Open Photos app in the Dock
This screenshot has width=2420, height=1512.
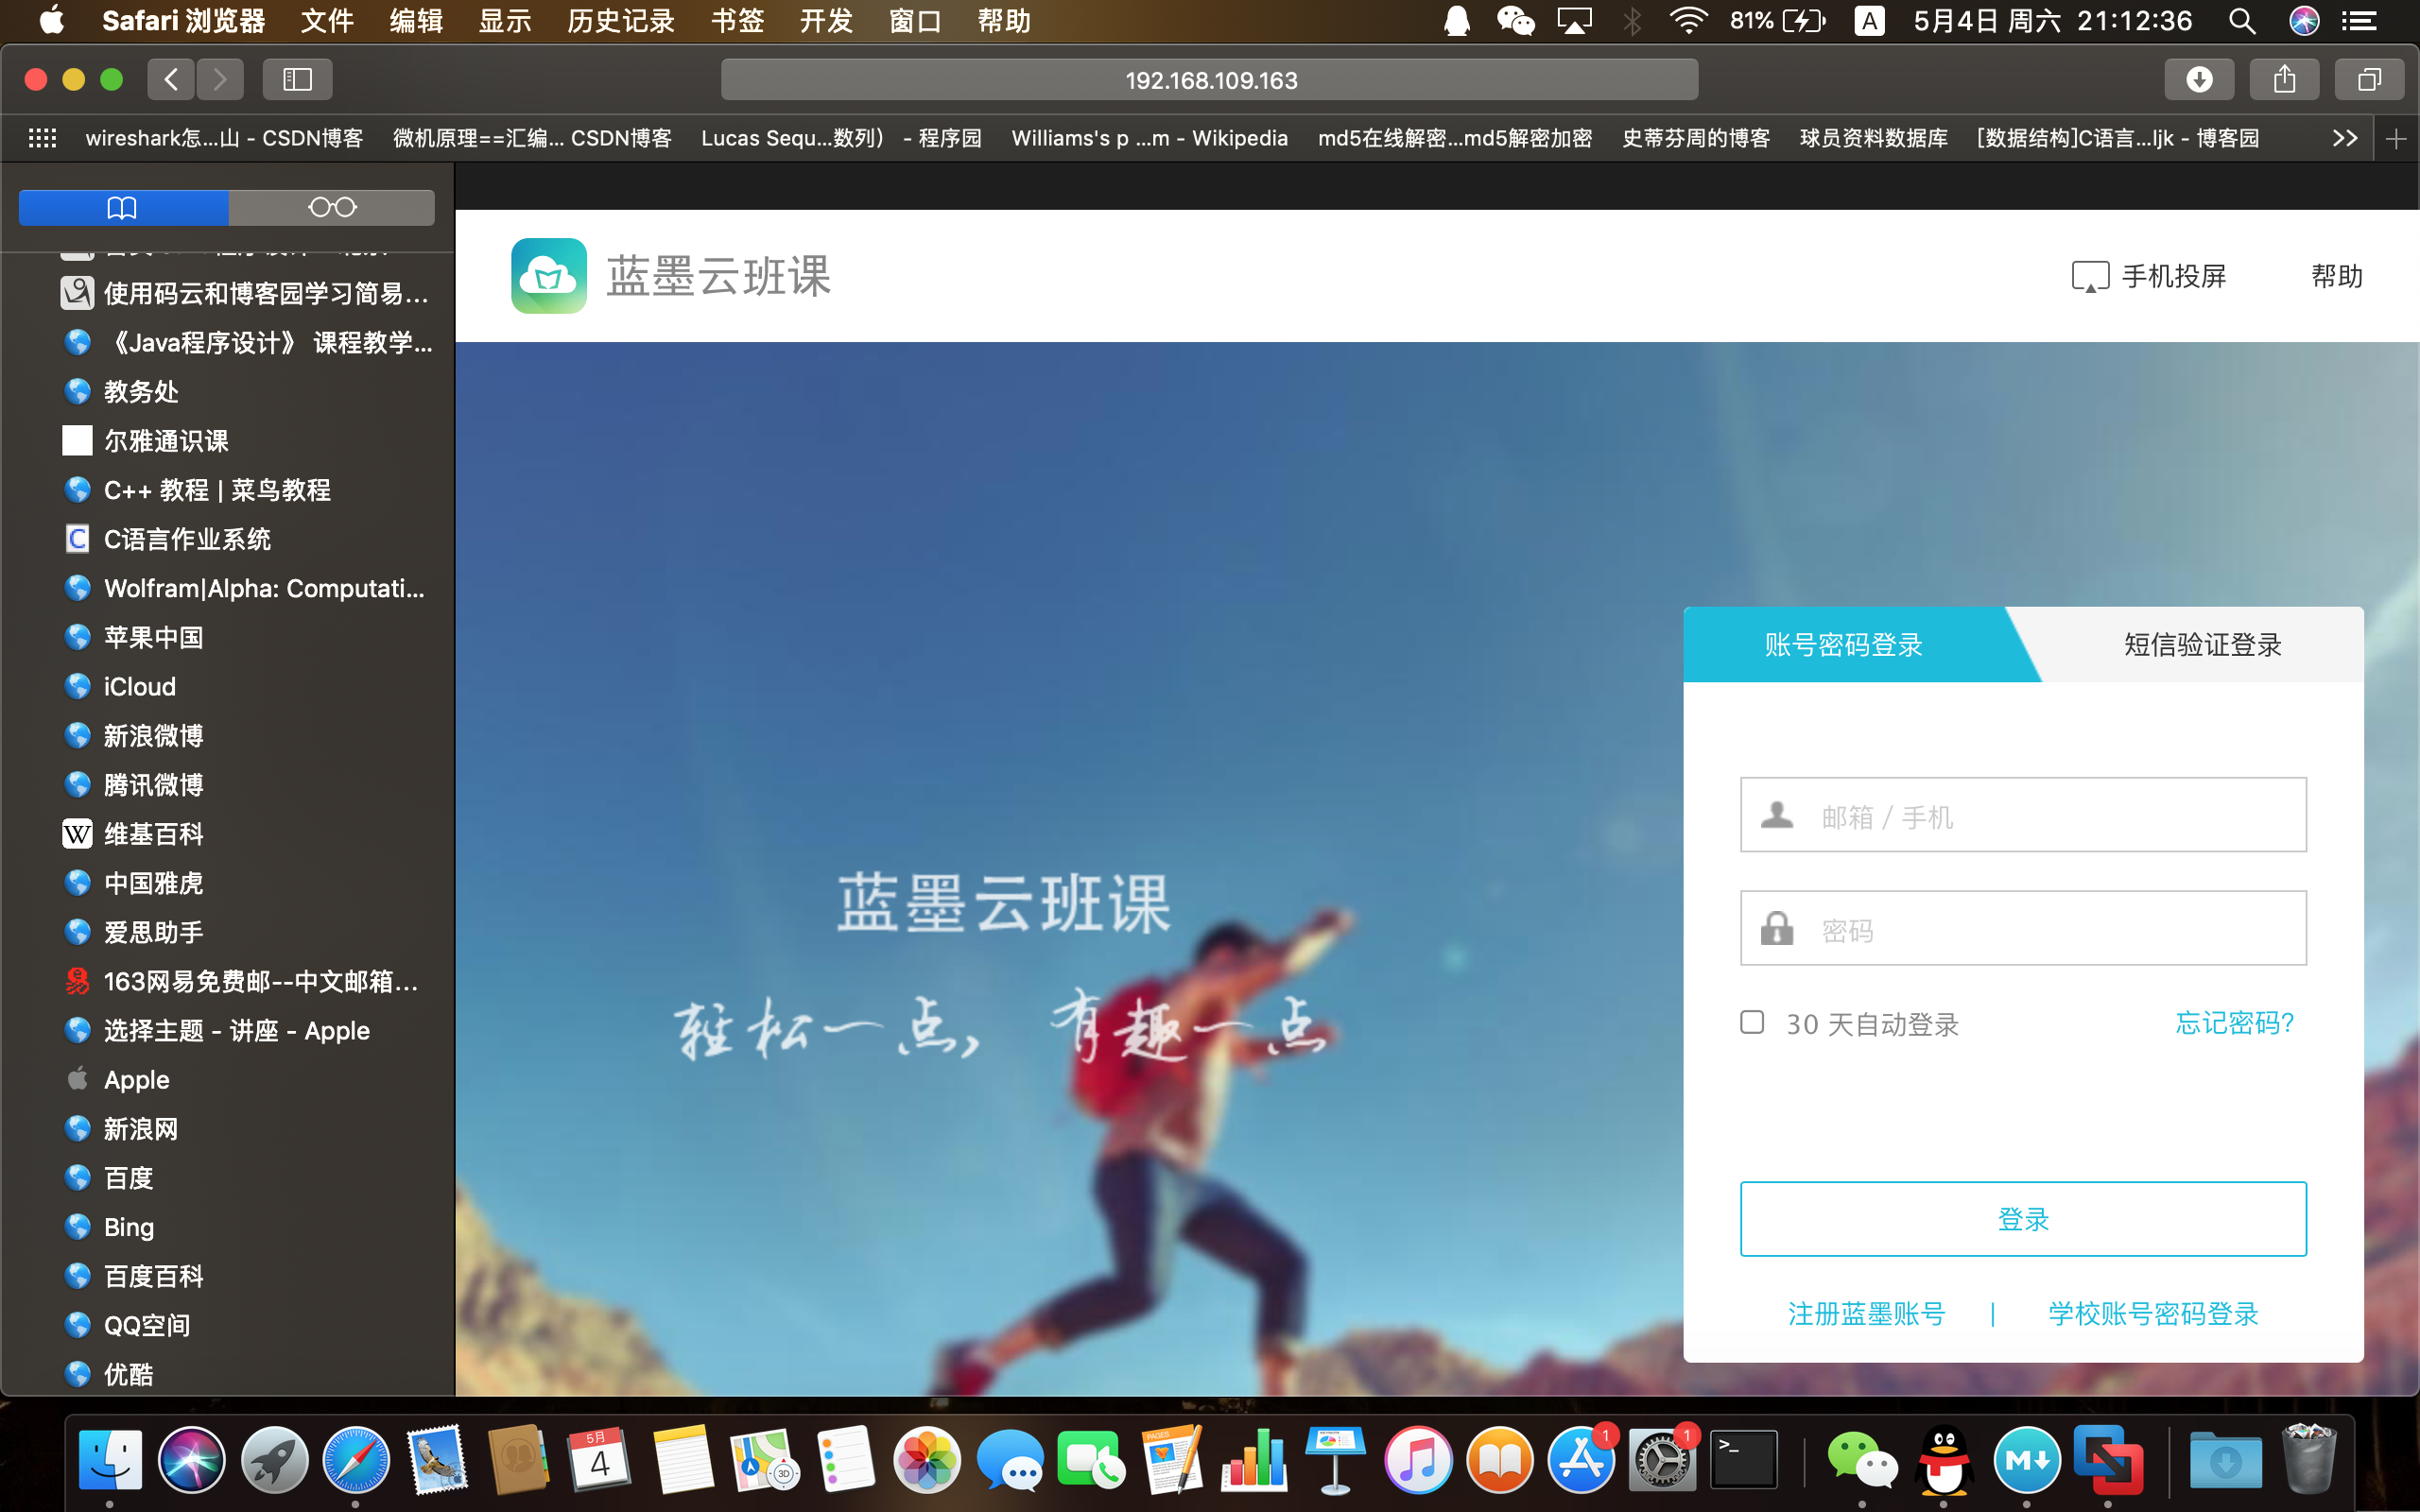[x=927, y=1460]
